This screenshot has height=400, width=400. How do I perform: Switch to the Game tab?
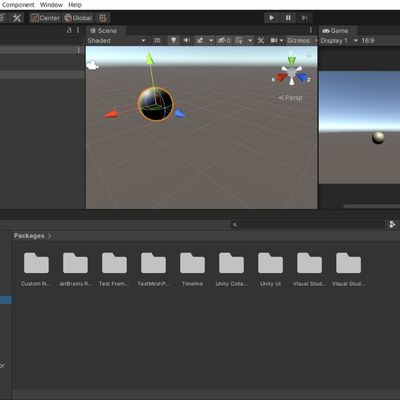pyautogui.click(x=336, y=31)
